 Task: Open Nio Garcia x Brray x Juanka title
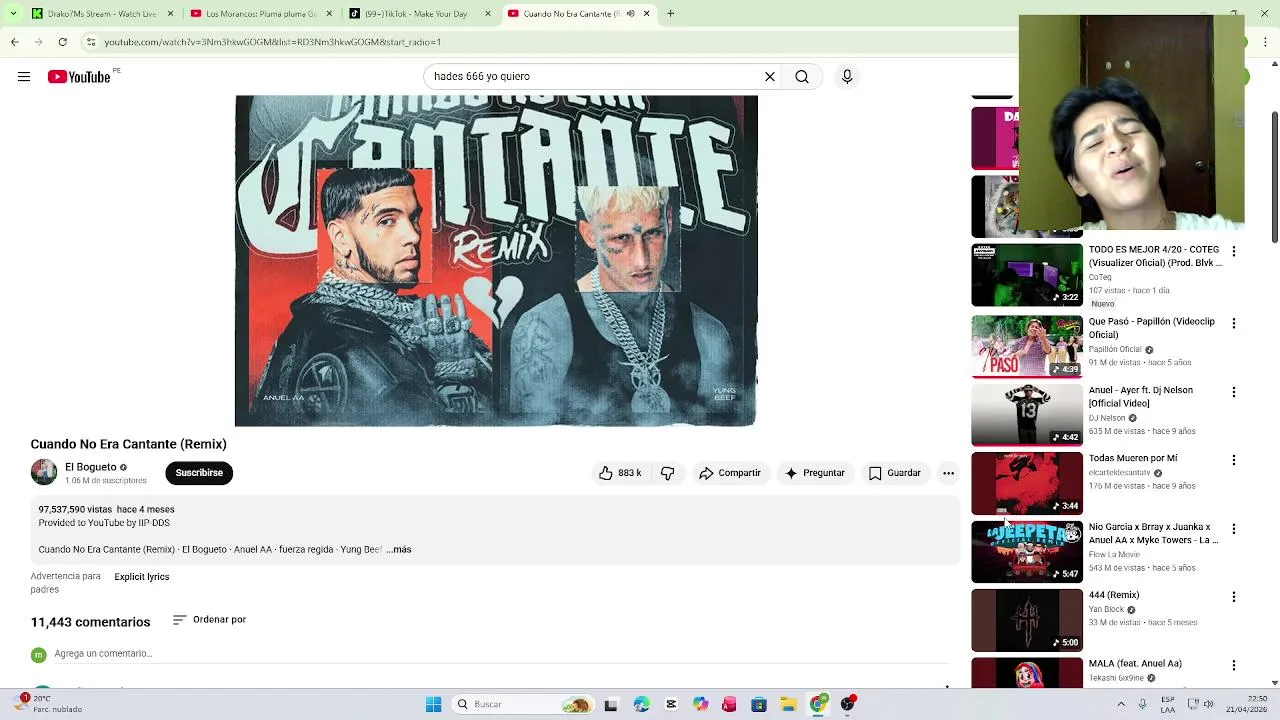[1154, 533]
